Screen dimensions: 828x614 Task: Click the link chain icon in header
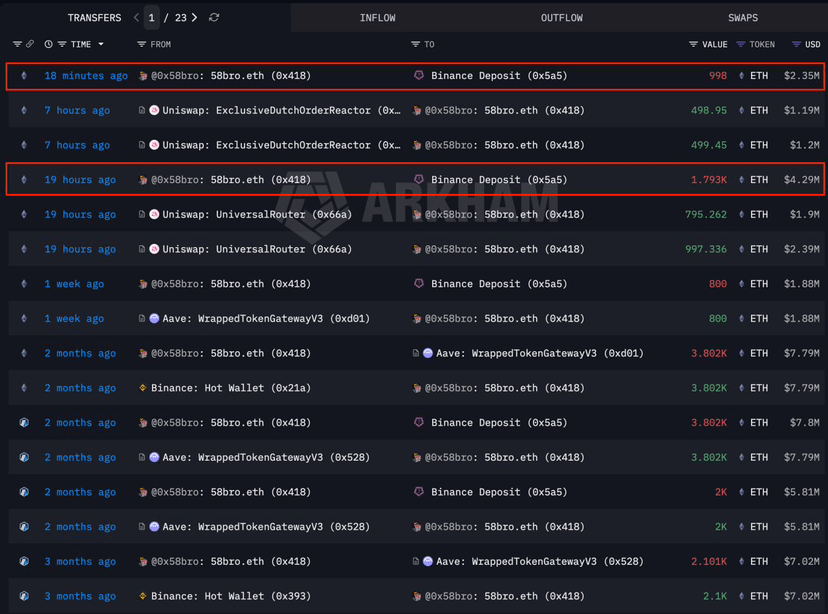[30, 44]
